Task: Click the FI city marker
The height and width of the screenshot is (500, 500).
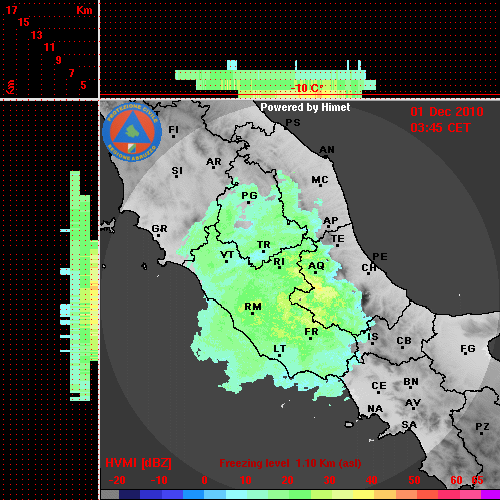Action: tap(173, 136)
